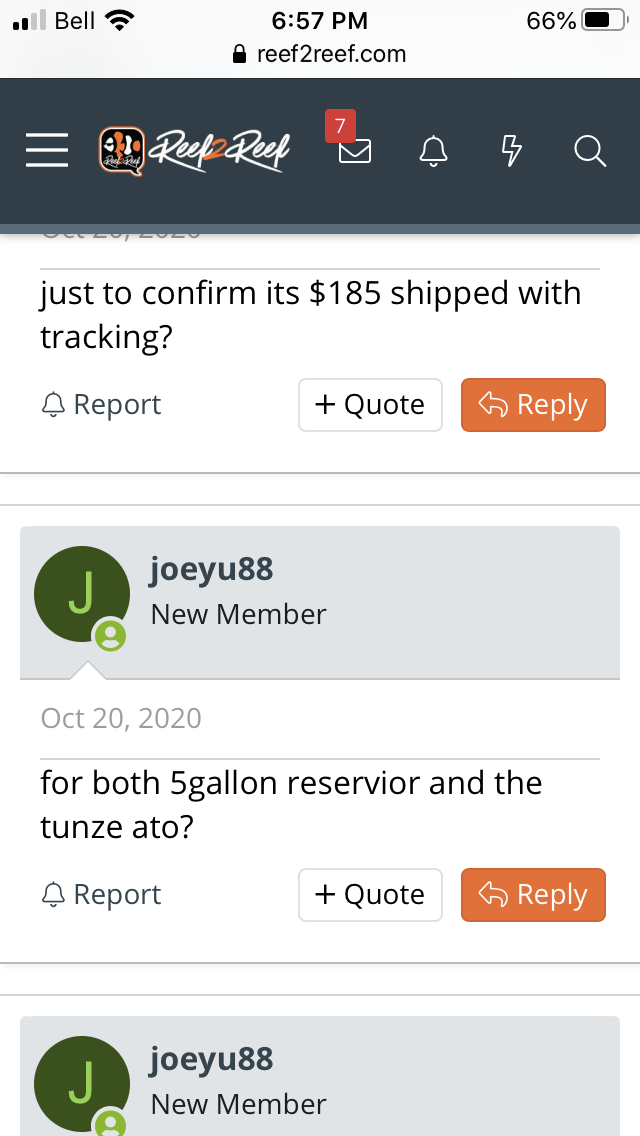
Task: Tap the red 7 unread badge
Action: (340, 127)
